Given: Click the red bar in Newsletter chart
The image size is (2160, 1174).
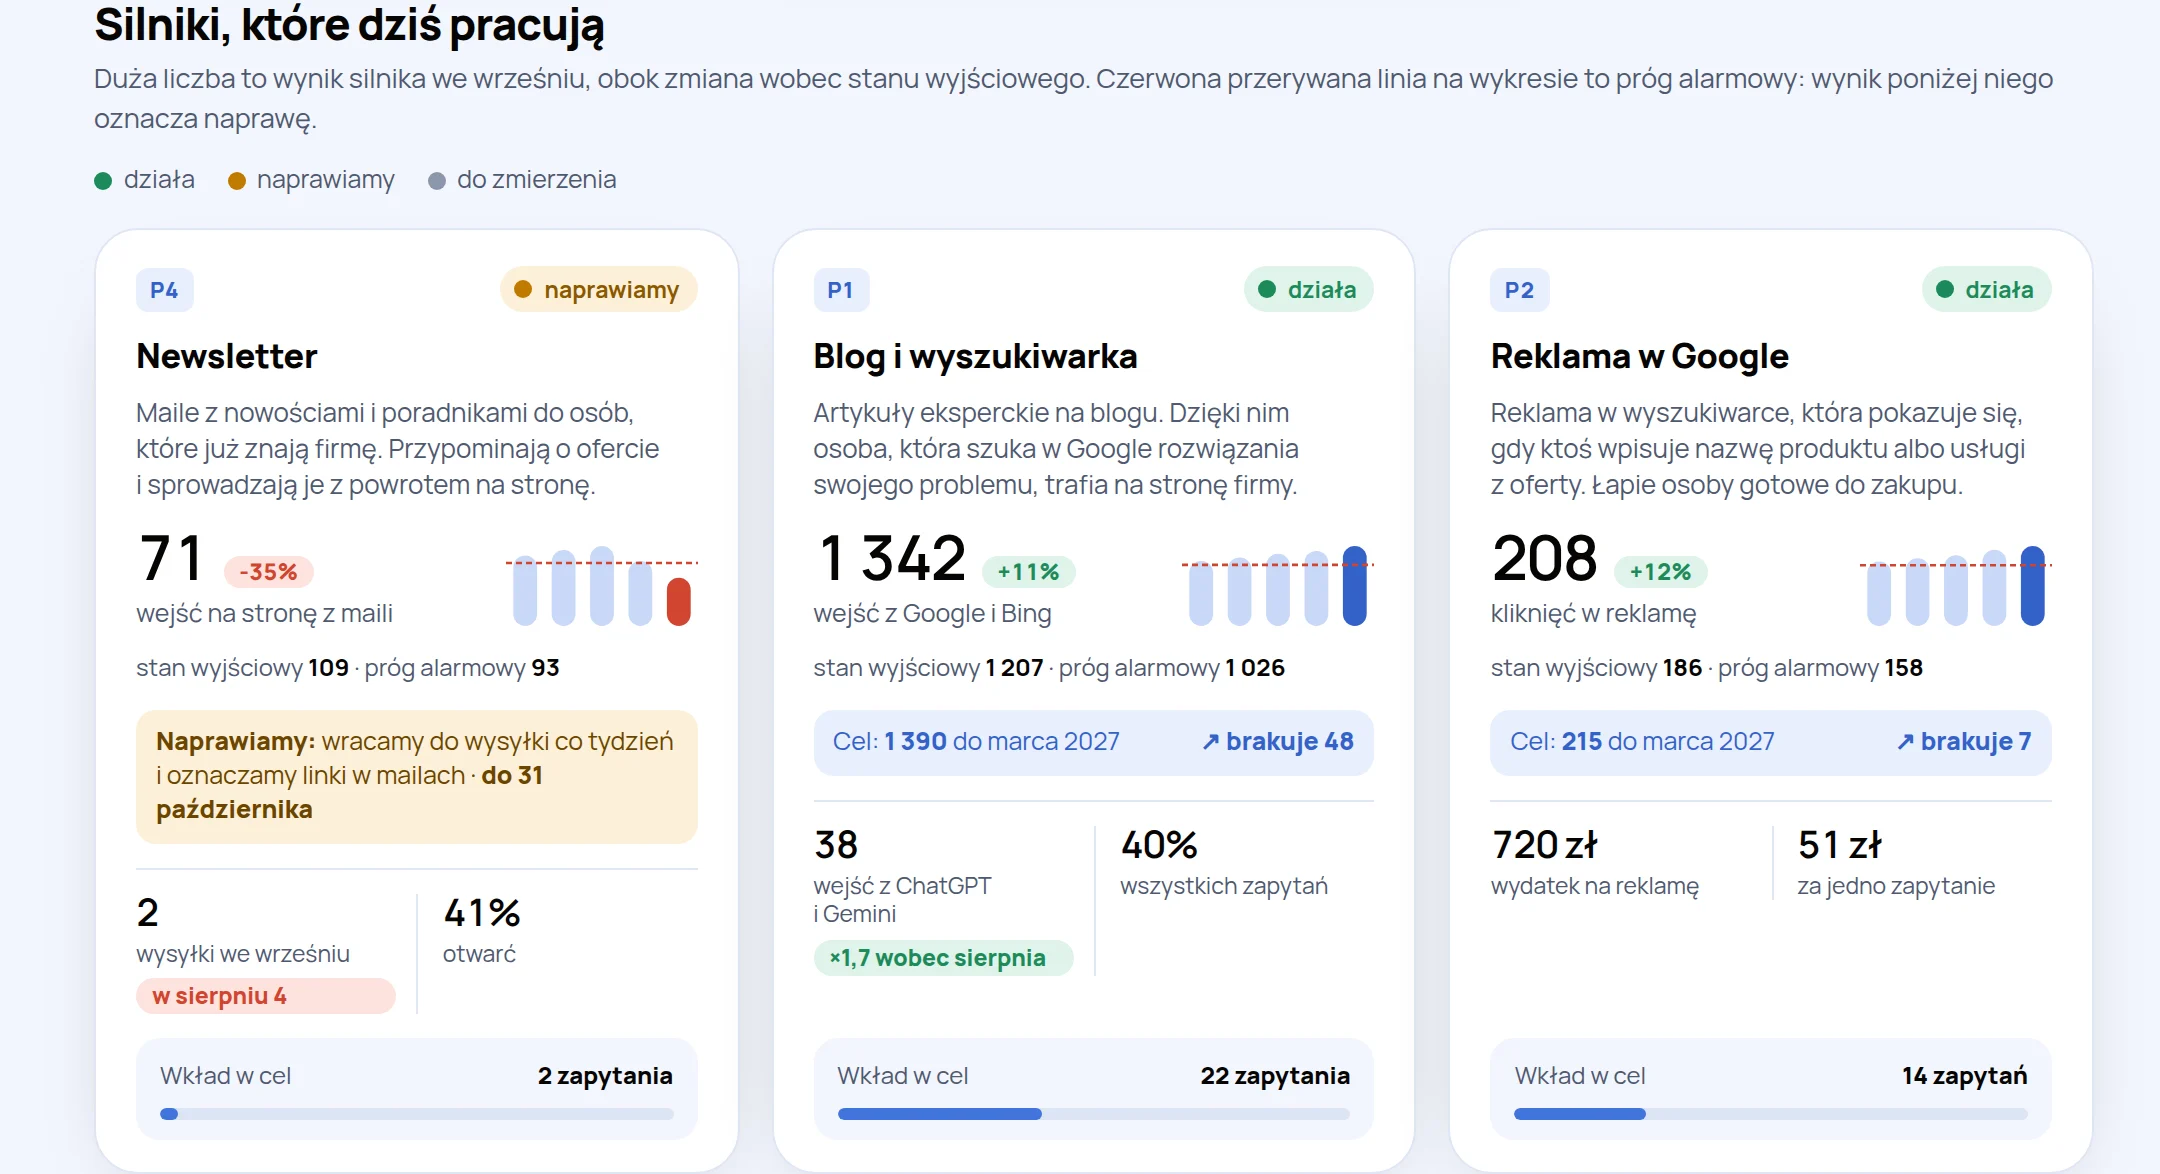Looking at the screenshot, I should tap(679, 602).
